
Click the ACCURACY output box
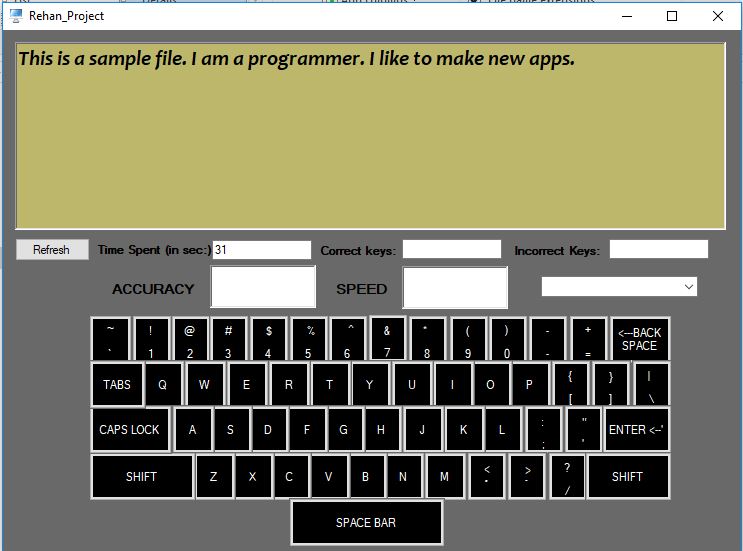pos(263,287)
